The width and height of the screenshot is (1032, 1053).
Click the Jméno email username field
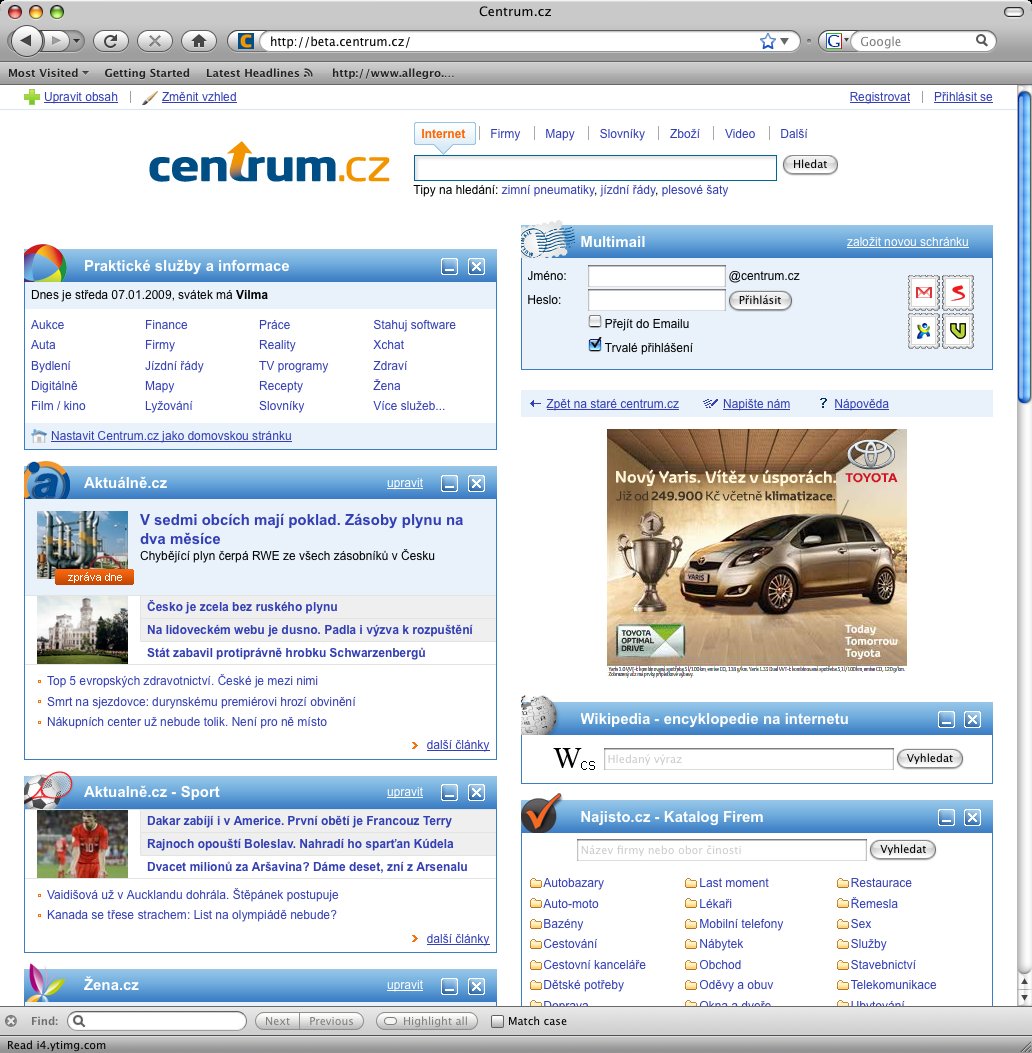(656, 276)
